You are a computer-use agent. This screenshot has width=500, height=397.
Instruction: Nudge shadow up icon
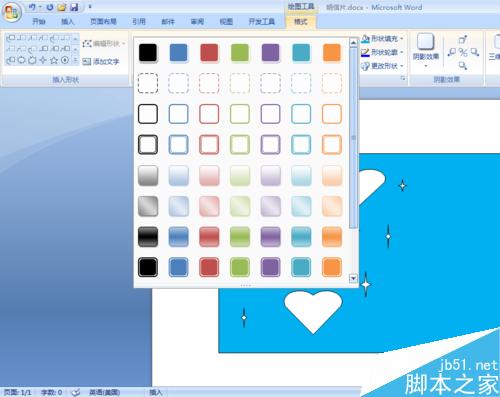tap(463, 40)
